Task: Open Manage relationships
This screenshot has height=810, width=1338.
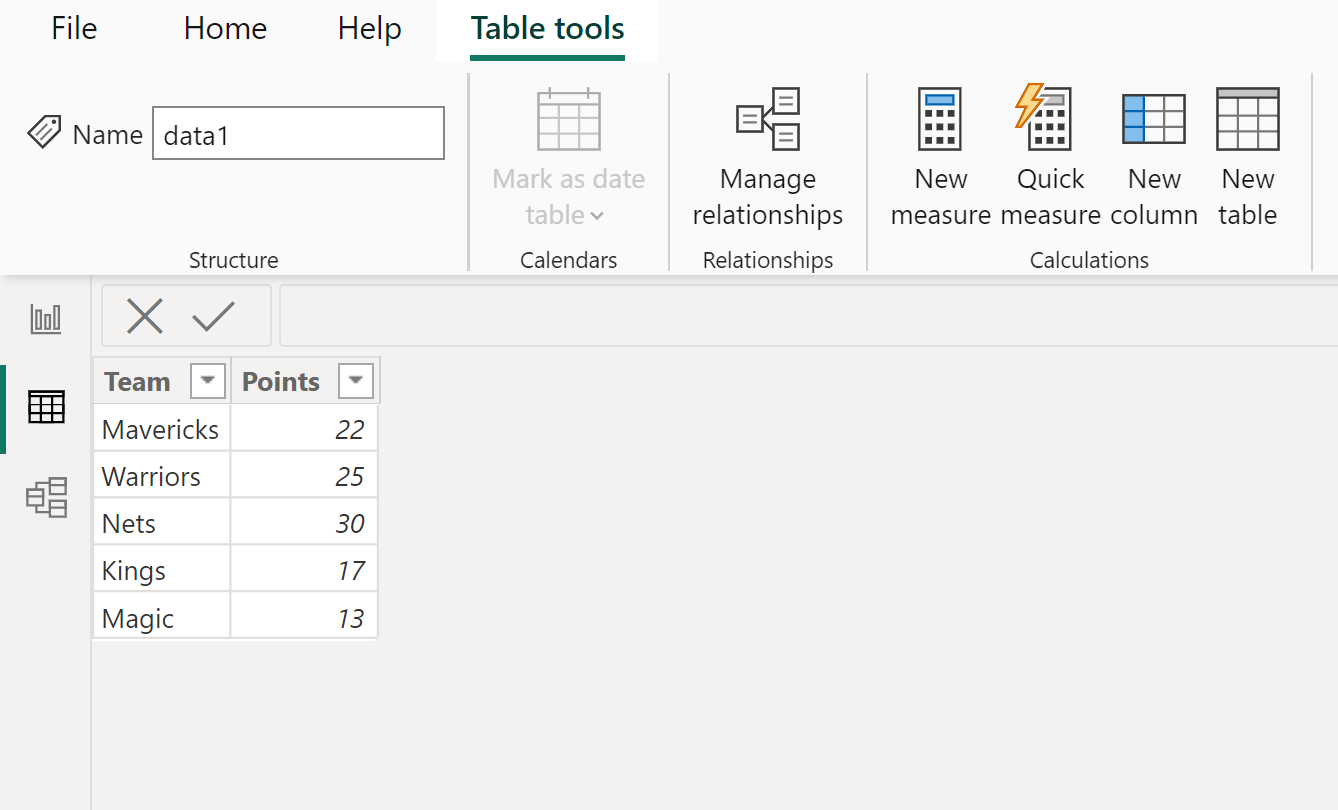Action: [767, 155]
